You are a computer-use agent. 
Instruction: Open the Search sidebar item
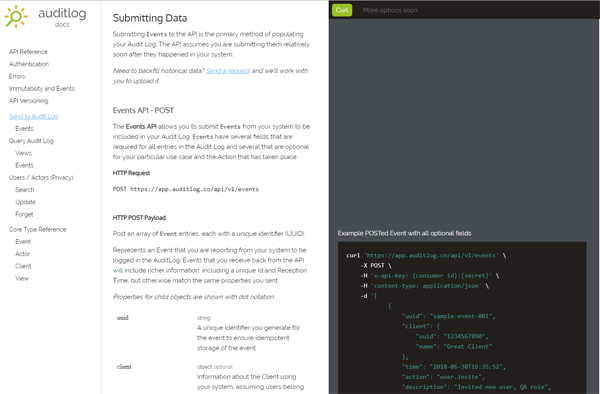point(24,190)
